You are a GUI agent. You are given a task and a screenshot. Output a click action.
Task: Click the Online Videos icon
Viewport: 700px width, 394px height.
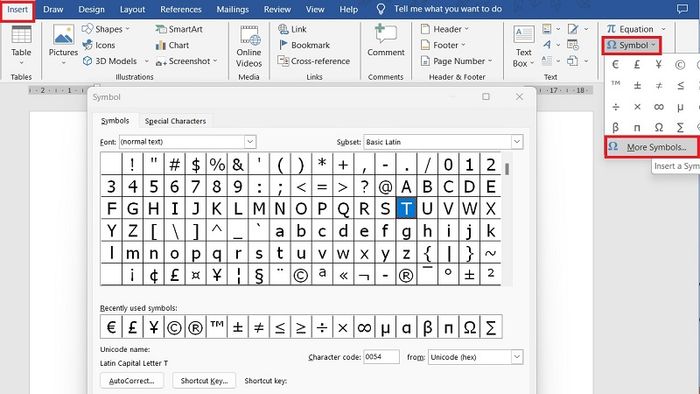click(x=249, y=36)
